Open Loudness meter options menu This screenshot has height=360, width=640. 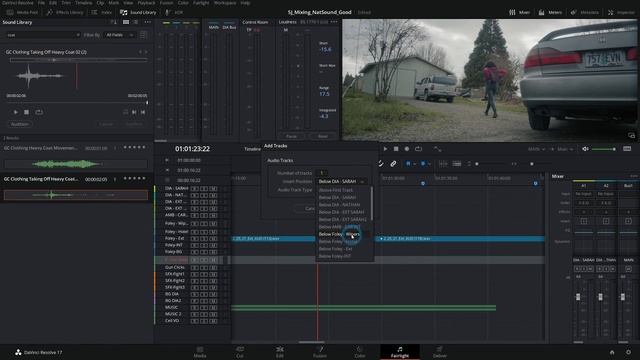click(334, 22)
